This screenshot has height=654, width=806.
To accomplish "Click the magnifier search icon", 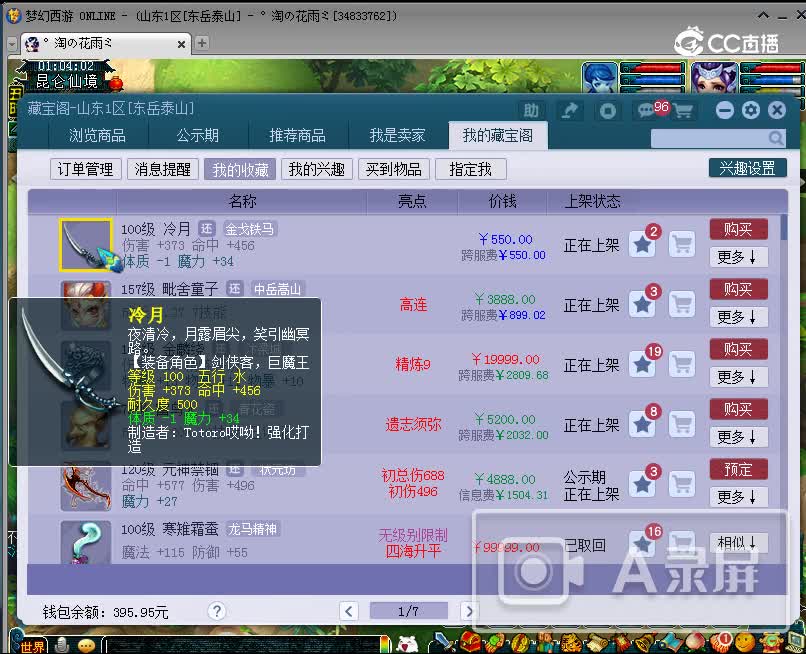I will [x=776, y=138].
